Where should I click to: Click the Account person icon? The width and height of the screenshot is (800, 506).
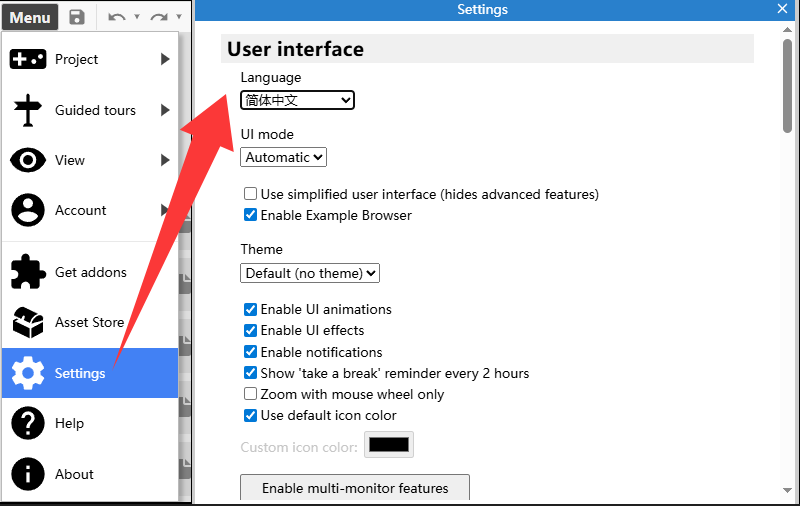pos(28,210)
